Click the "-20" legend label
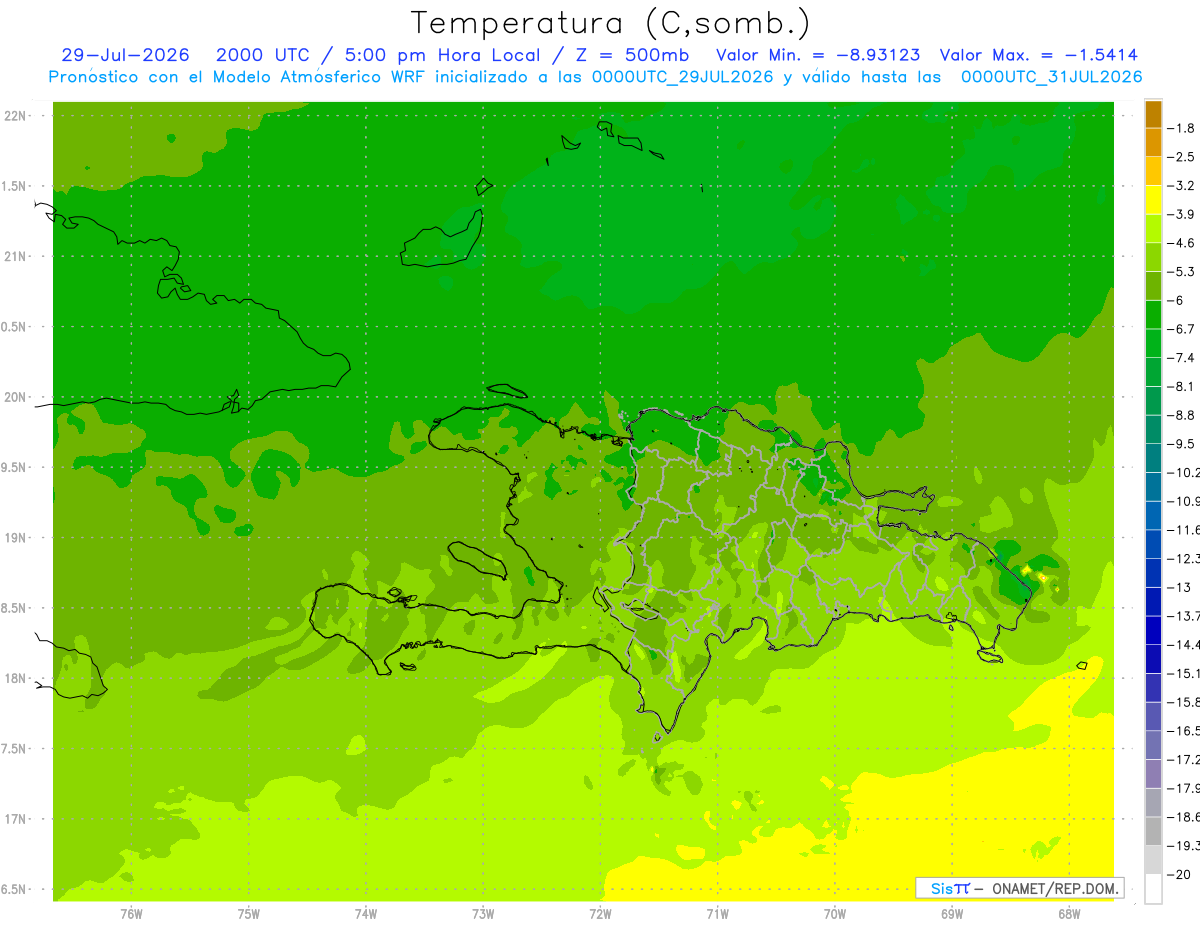This screenshot has height=927, width=1200. (1179, 875)
